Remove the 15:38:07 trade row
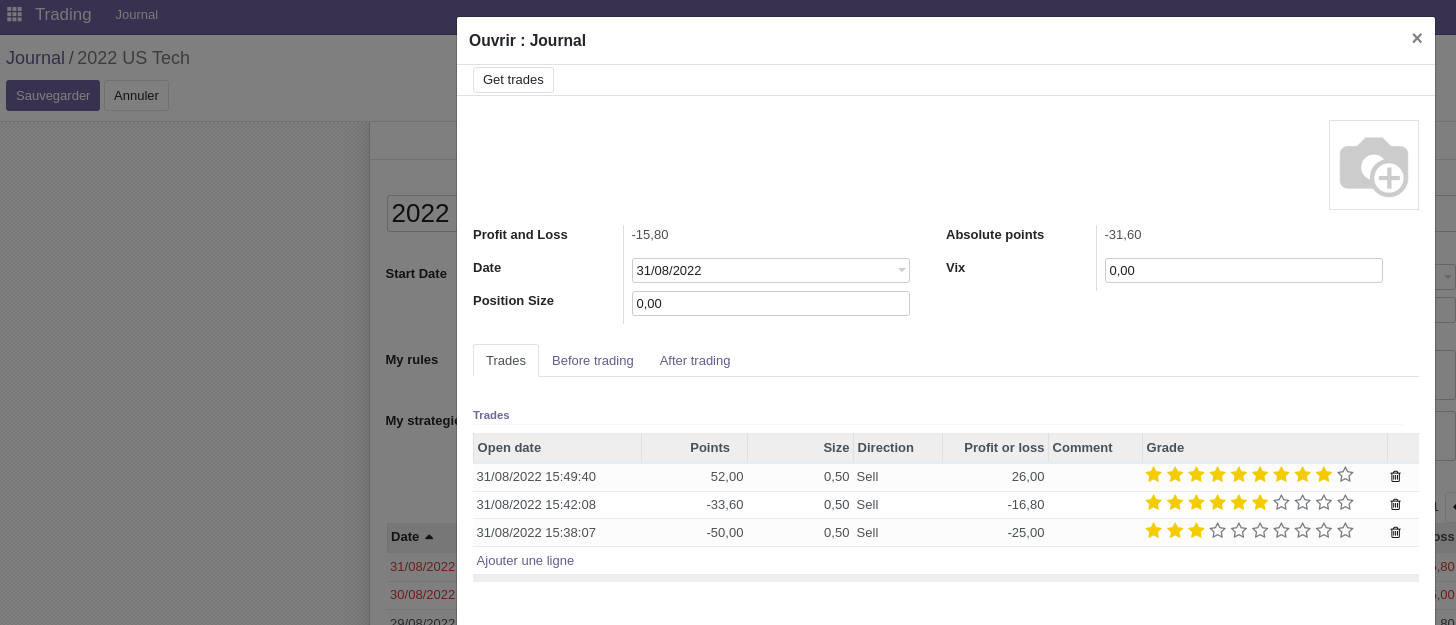This screenshot has width=1456, height=625. click(x=1395, y=532)
